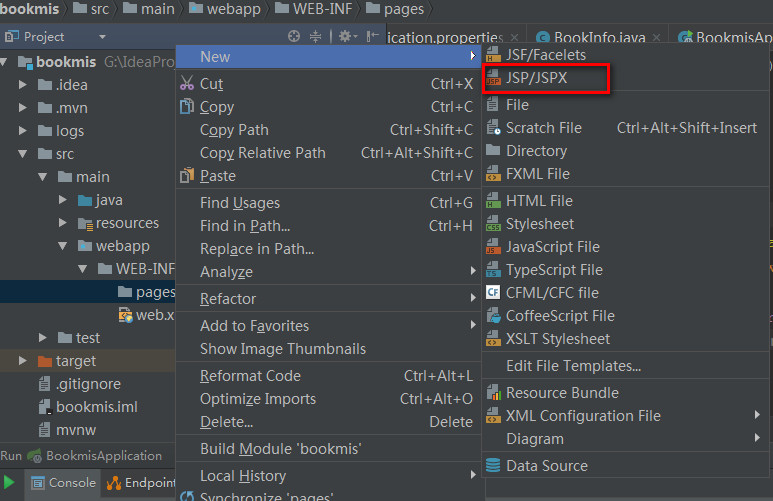Expand the test folder
Viewport: 773px width, 501px height.
[x=42, y=337]
